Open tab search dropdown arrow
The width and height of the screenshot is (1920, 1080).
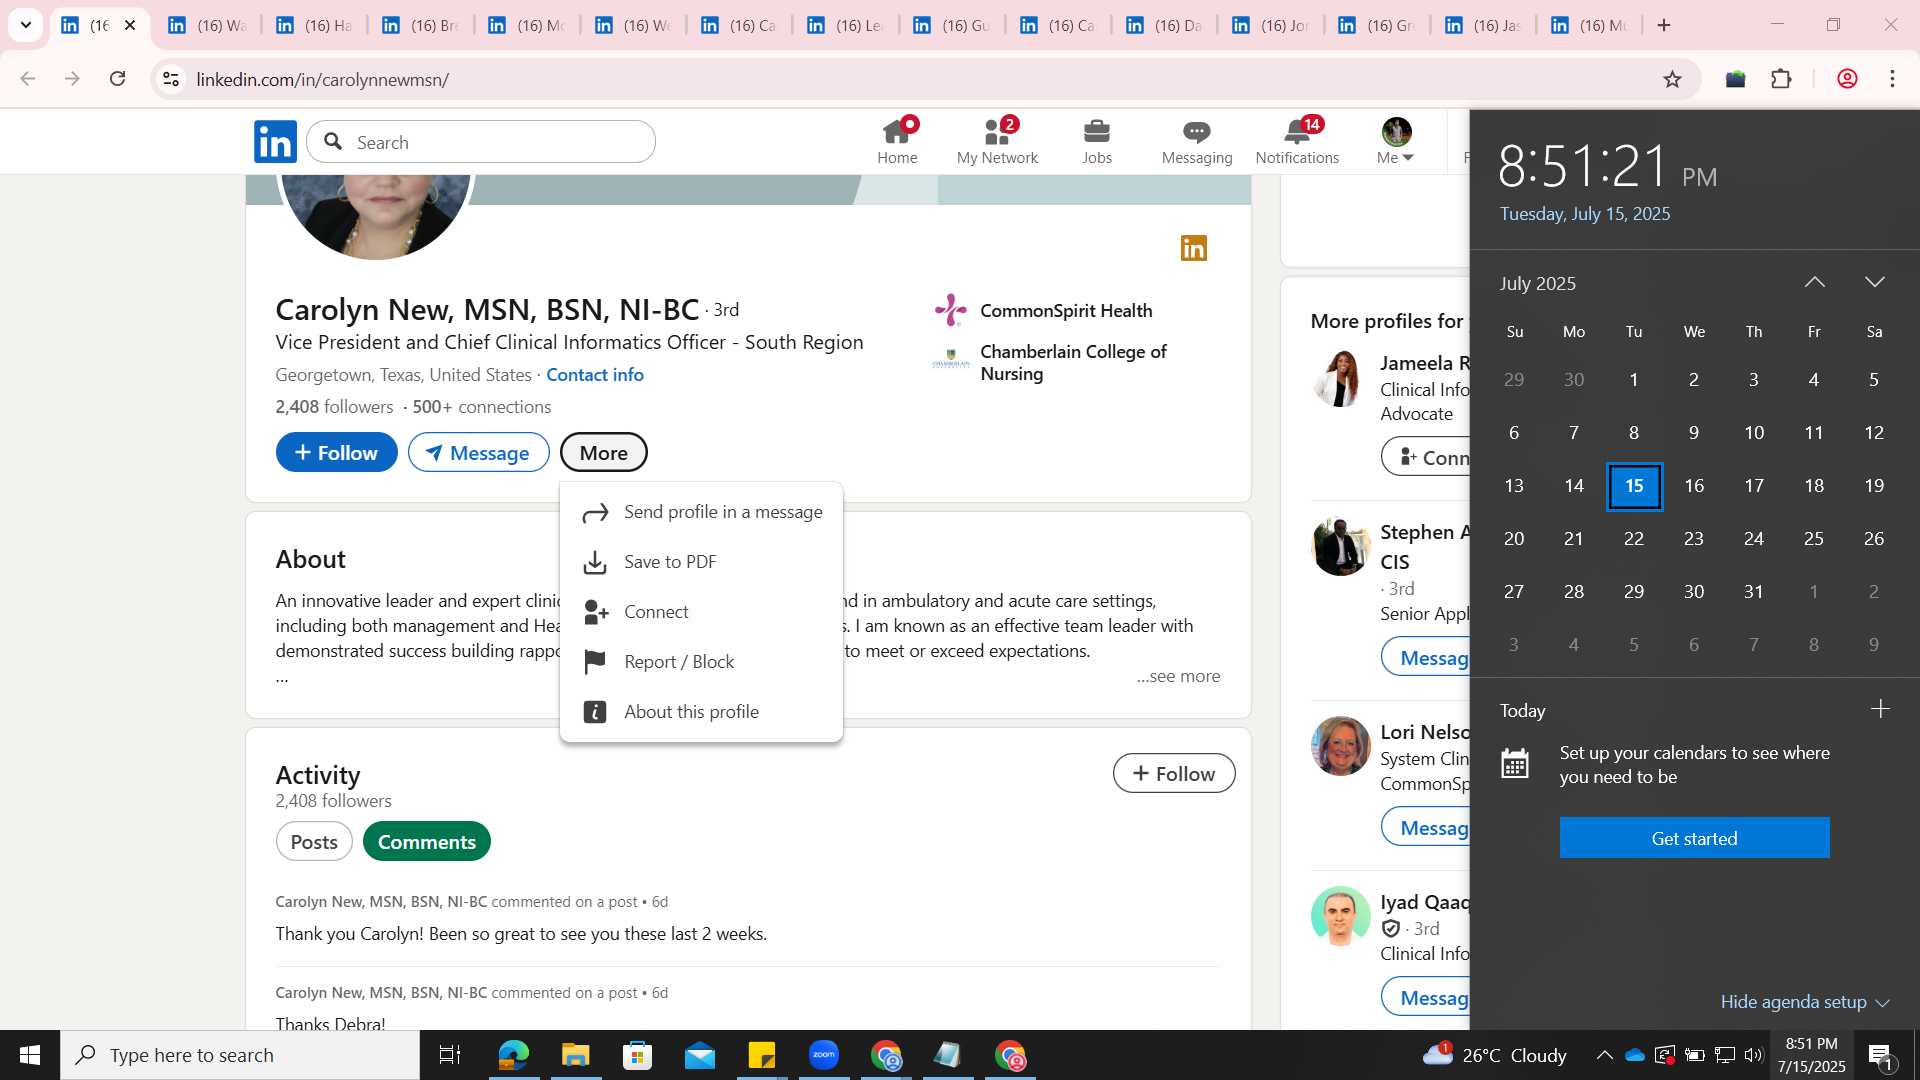(x=26, y=25)
